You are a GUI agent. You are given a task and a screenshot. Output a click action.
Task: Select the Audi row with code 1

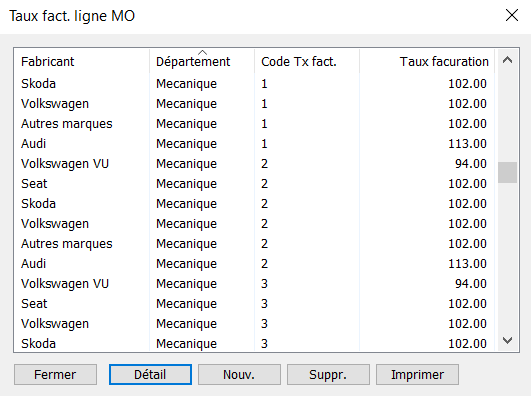coord(254,144)
